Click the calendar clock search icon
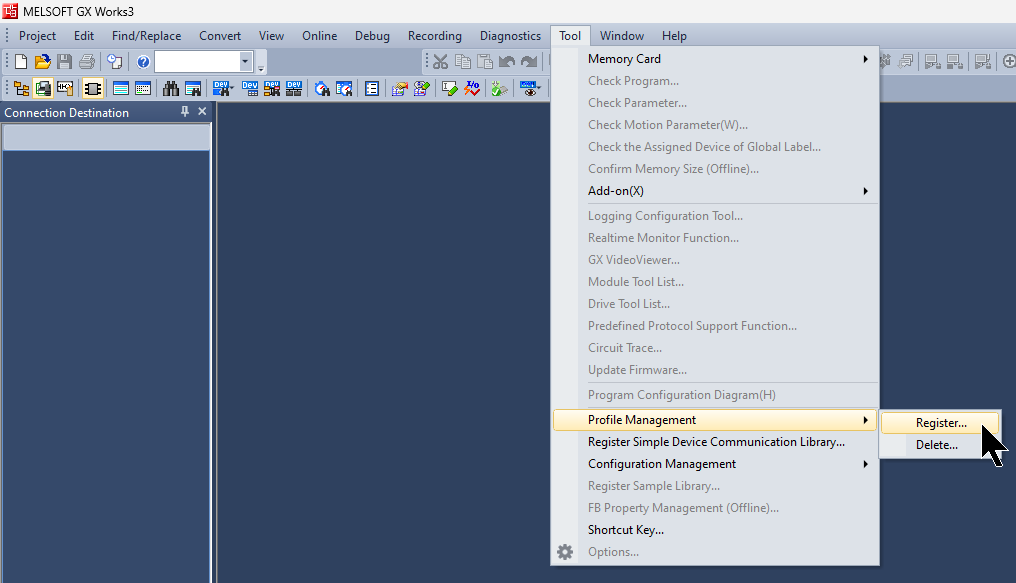This screenshot has width=1016, height=583. [344, 88]
